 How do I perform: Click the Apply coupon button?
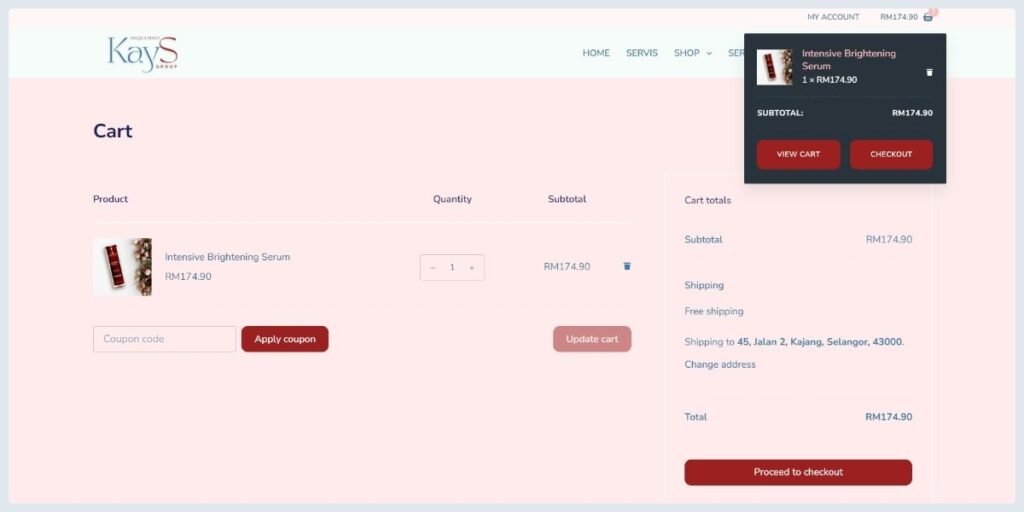point(285,339)
